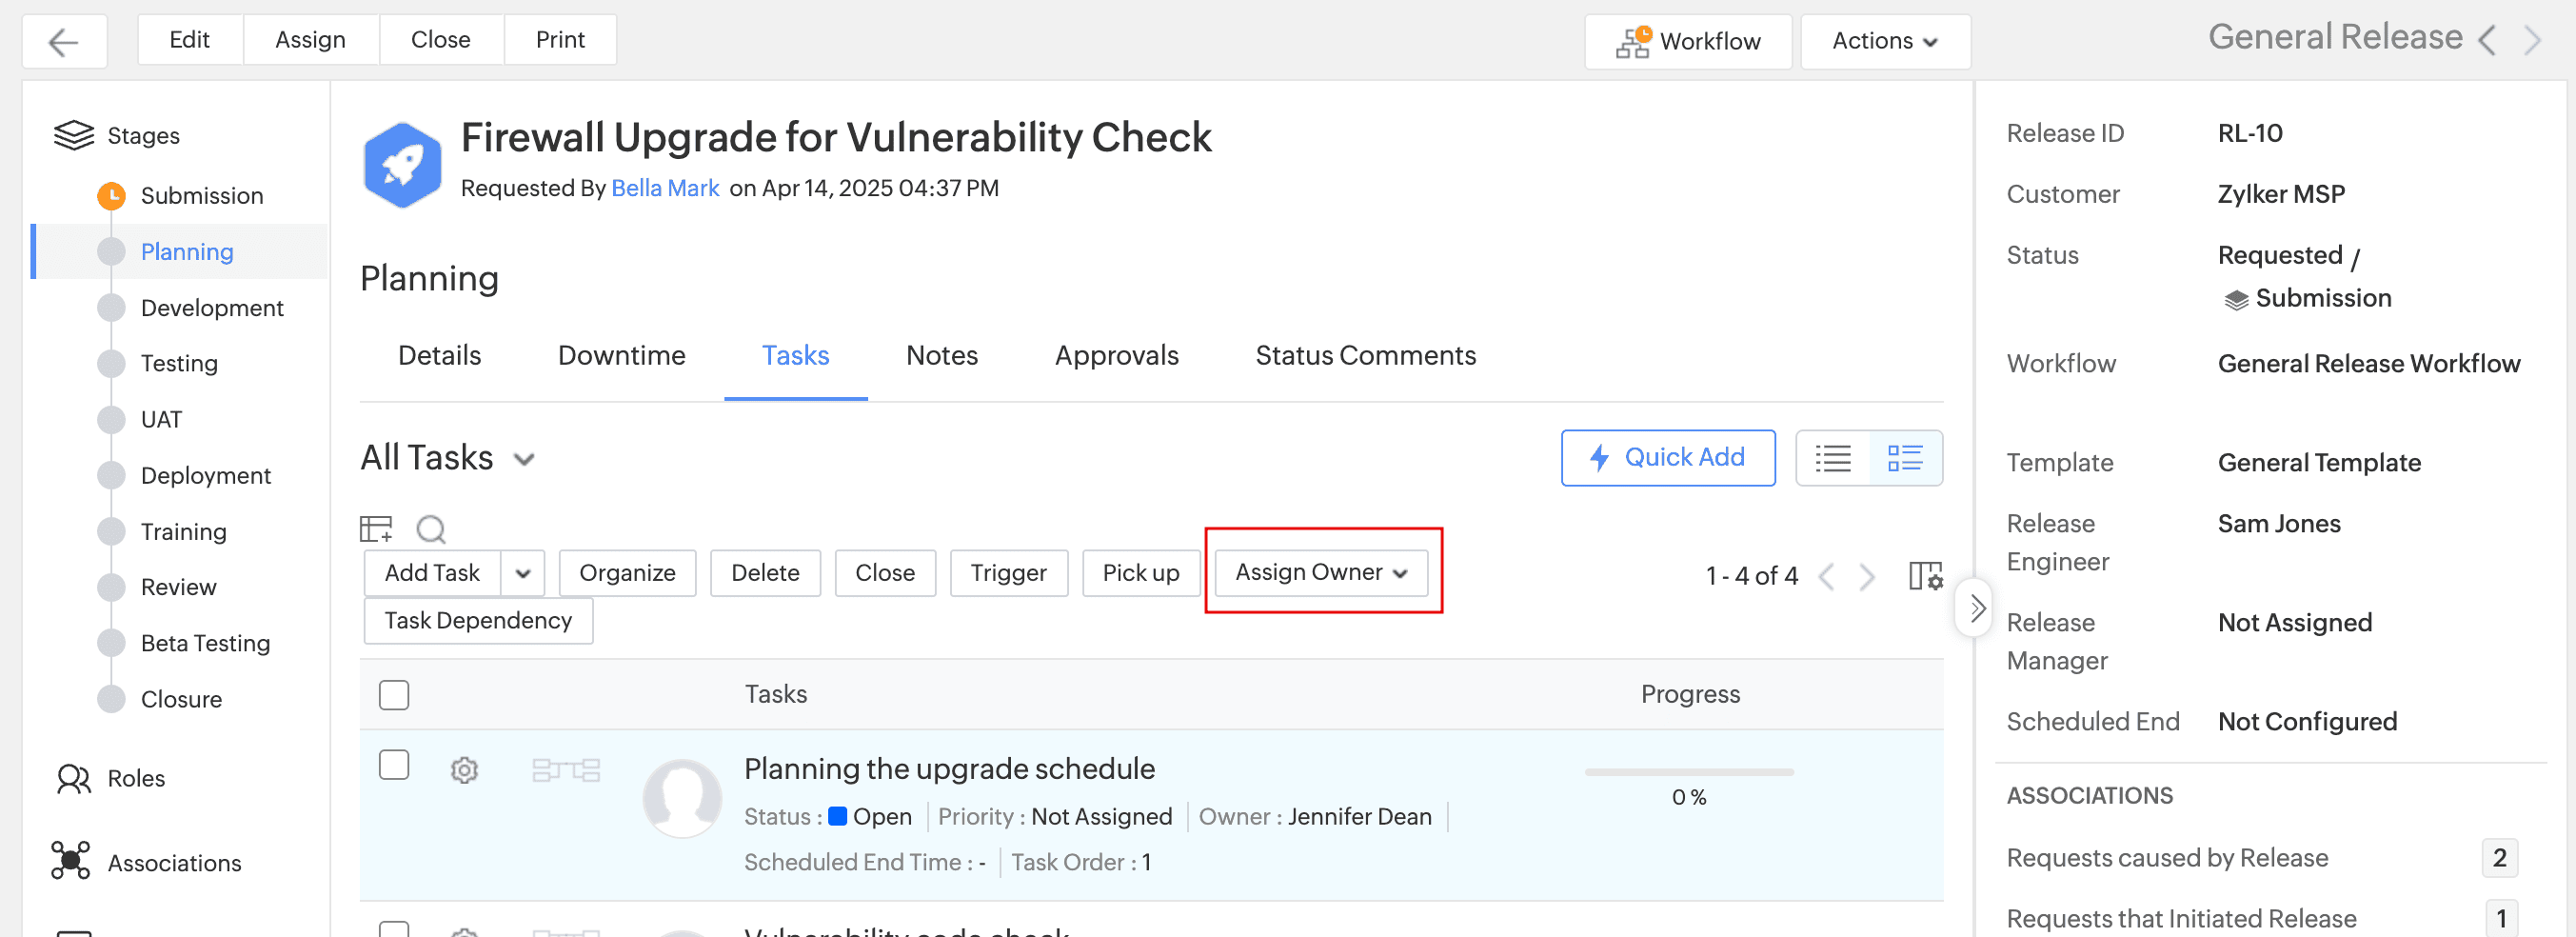Image resolution: width=2576 pixels, height=937 pixels.
Task: Switch to the Downtime tab
Action: pos(621,356)
